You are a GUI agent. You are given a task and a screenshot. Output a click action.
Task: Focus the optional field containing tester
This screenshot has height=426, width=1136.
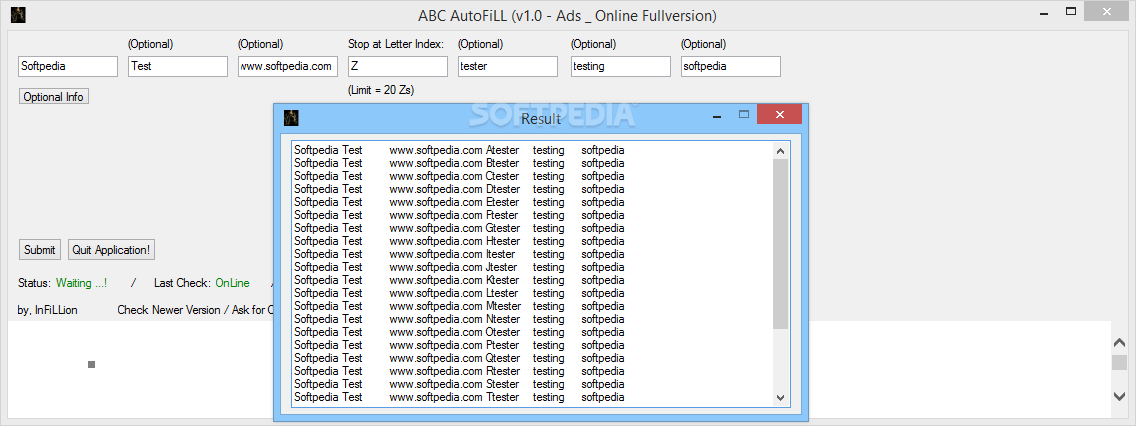tap(508, 66)
